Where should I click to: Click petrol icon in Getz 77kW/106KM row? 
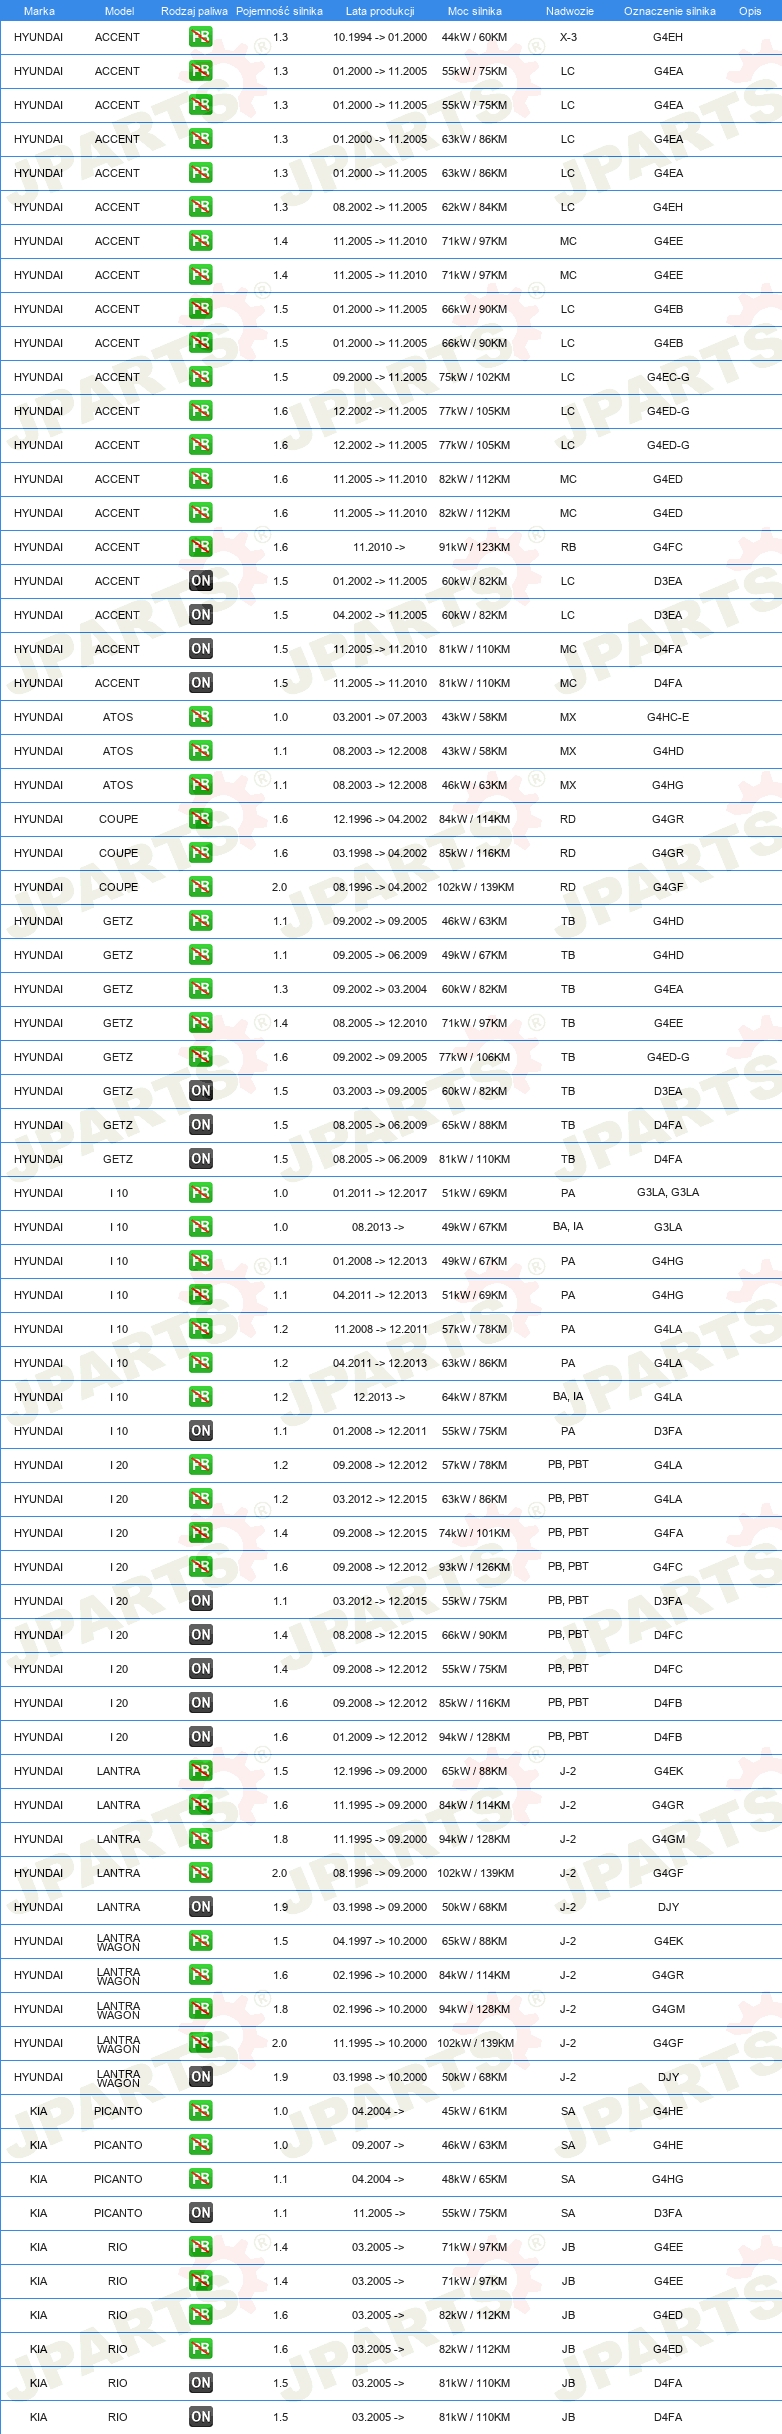[x=200, y=1057]
